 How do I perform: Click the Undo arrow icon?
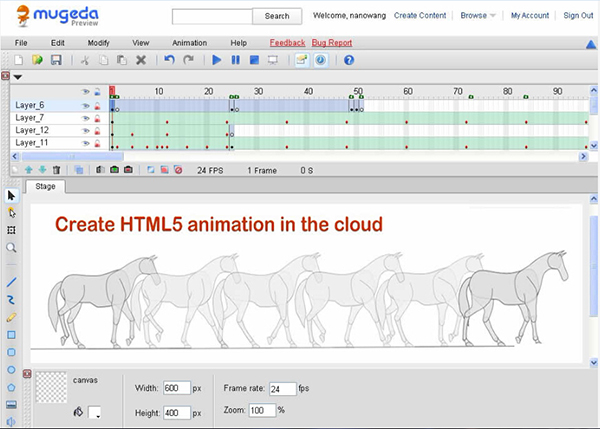[168, 61]
